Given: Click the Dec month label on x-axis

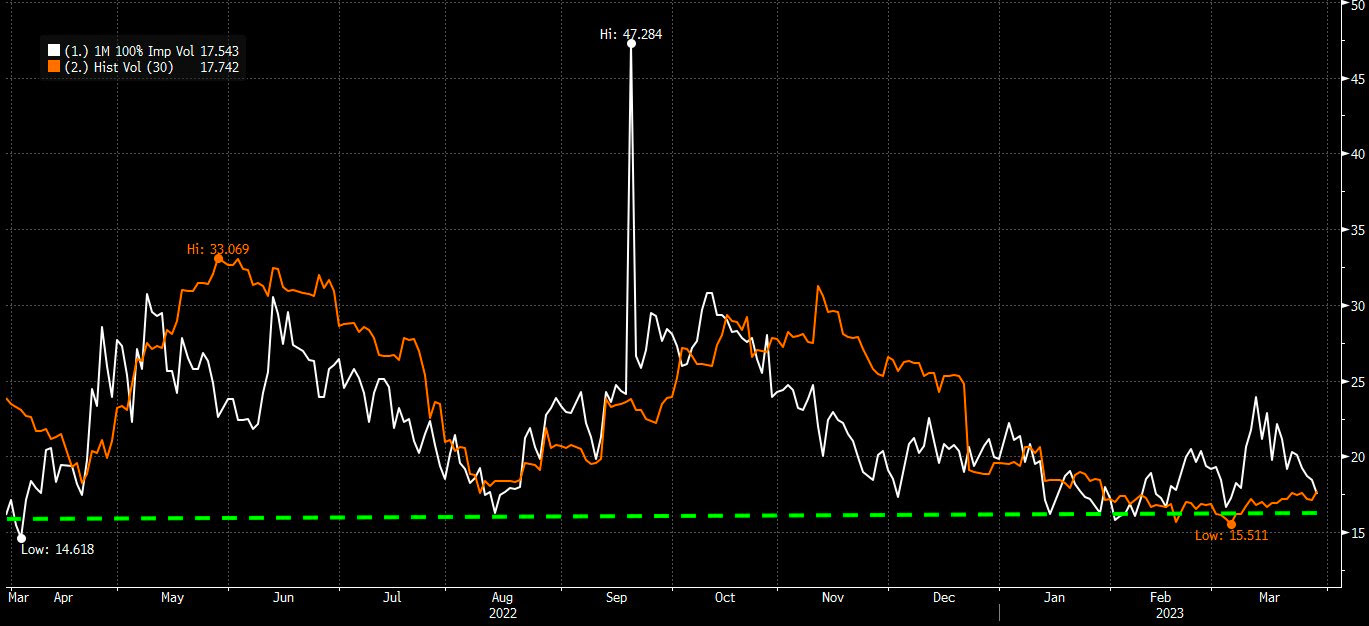Looking at the screenshot, I should tap(943, 597).
